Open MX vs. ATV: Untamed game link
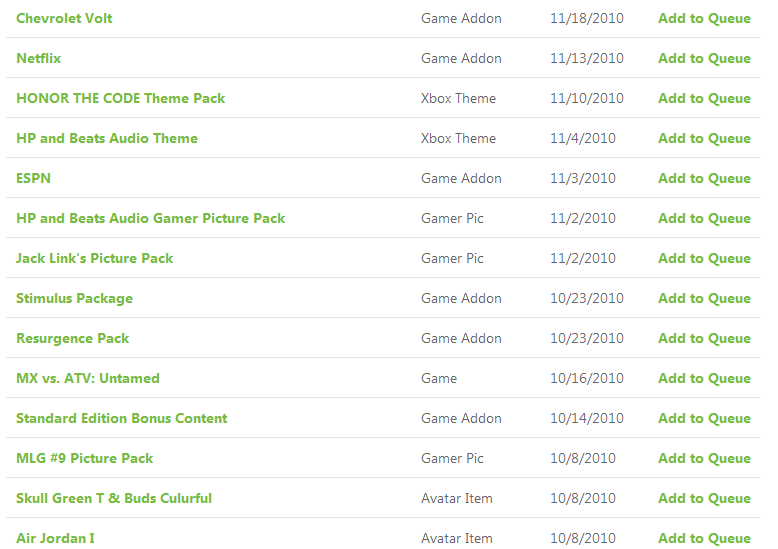Viewport: 778px width, 549px height. click(x=88, y=378)
